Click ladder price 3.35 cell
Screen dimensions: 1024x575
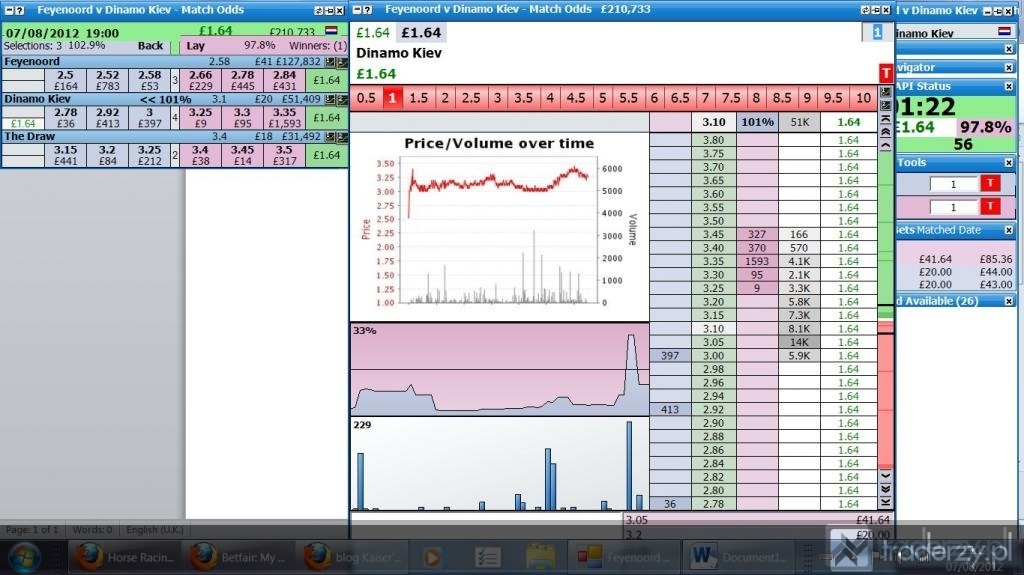tap(713, 261)
